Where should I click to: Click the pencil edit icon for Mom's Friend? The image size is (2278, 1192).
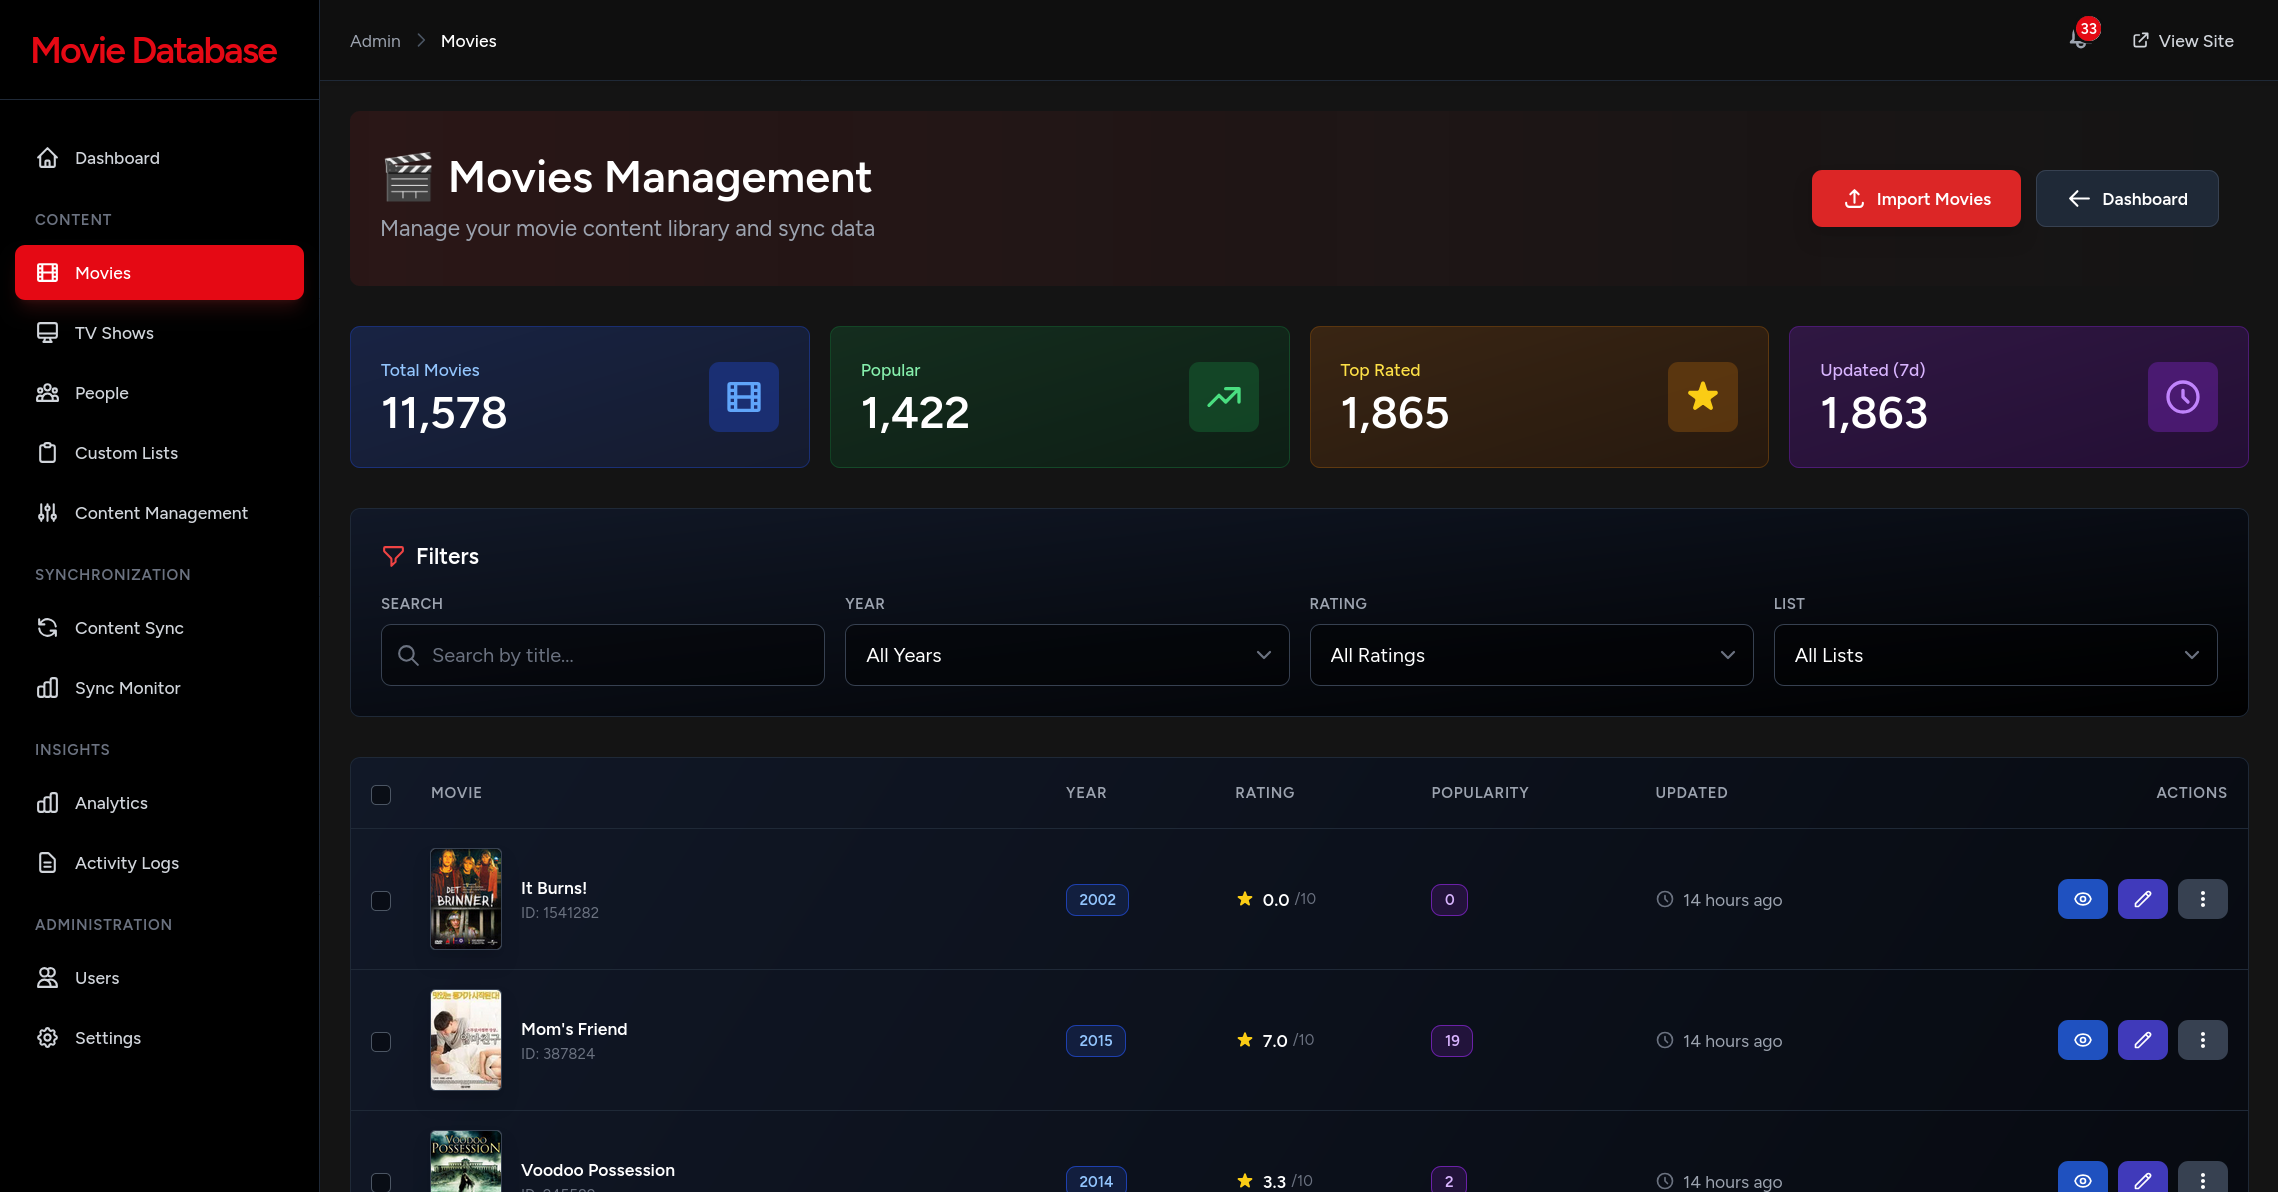coord(2142,1040)
